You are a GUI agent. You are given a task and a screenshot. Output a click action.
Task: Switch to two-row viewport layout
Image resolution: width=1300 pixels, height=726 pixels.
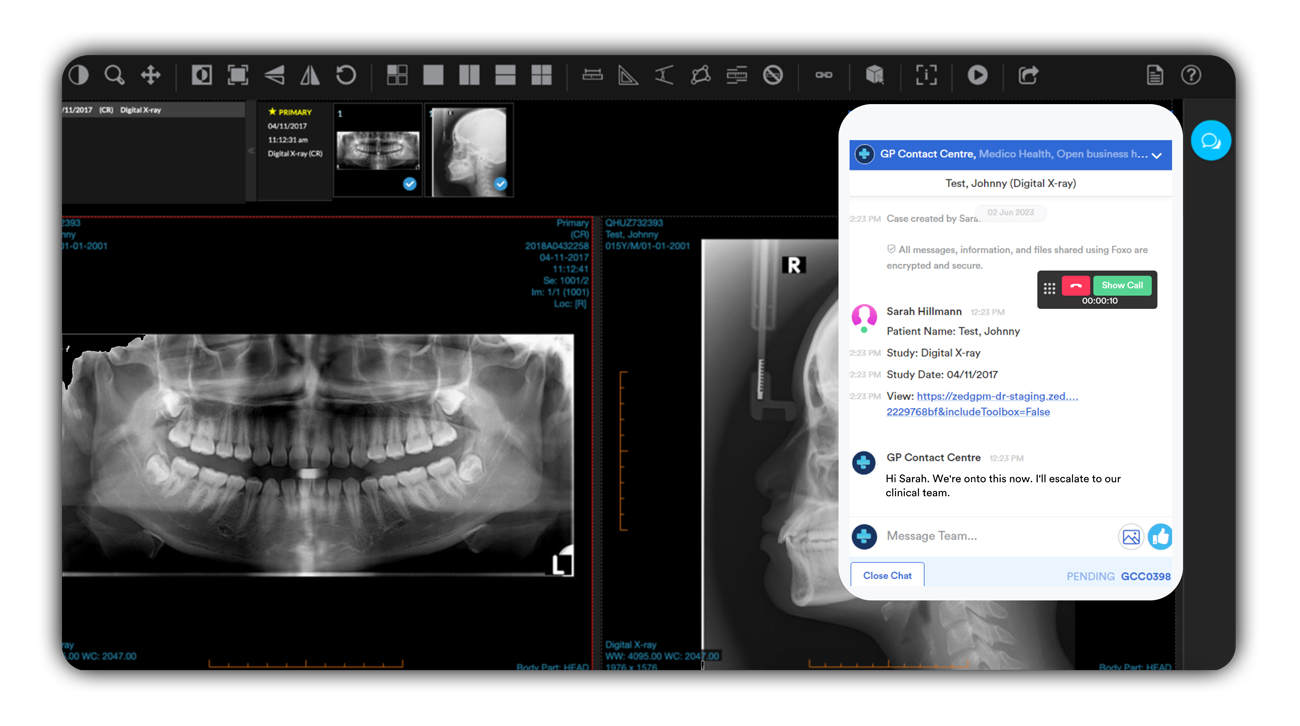pos(505,75)
